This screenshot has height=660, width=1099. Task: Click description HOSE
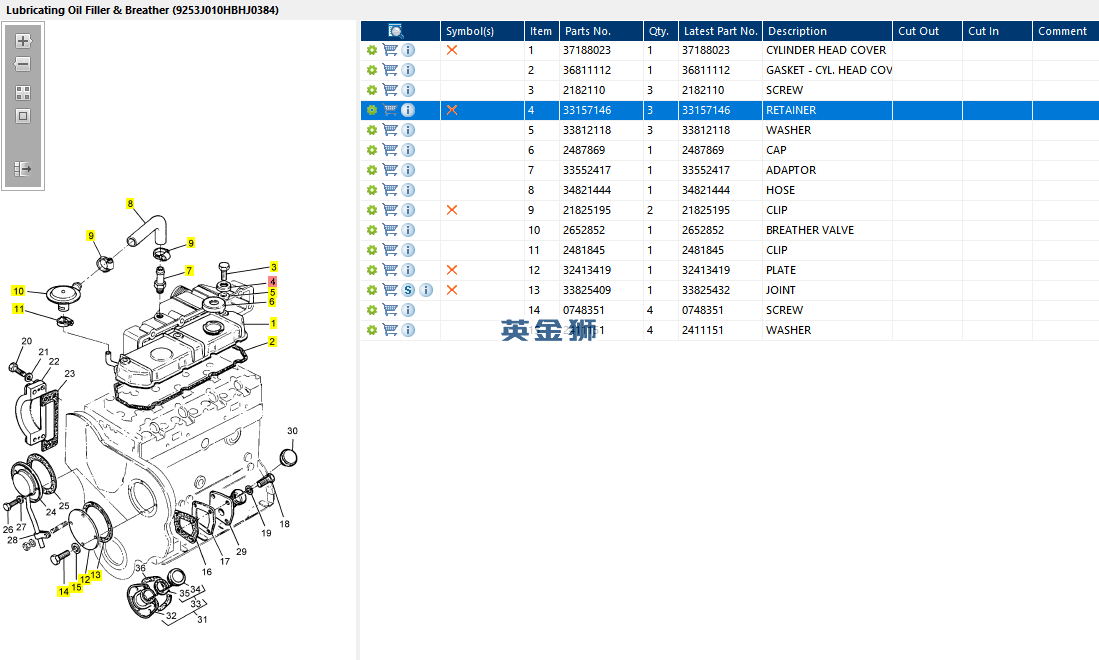(780, 191)
